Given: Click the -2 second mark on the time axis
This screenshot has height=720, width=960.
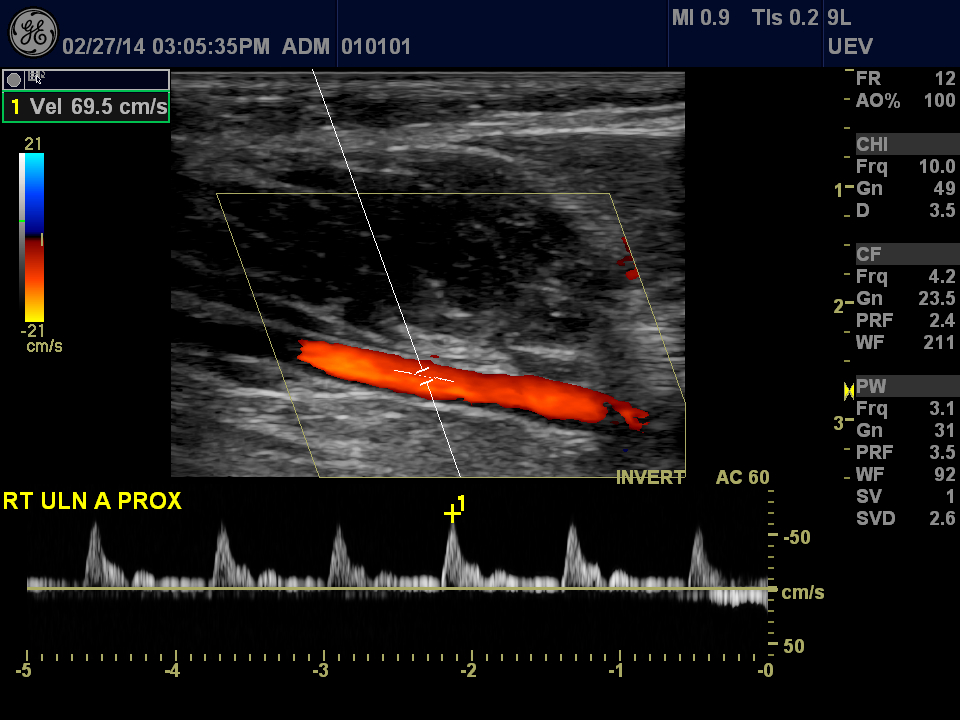Looking at the screenshot, I should [x=468, y=670].
